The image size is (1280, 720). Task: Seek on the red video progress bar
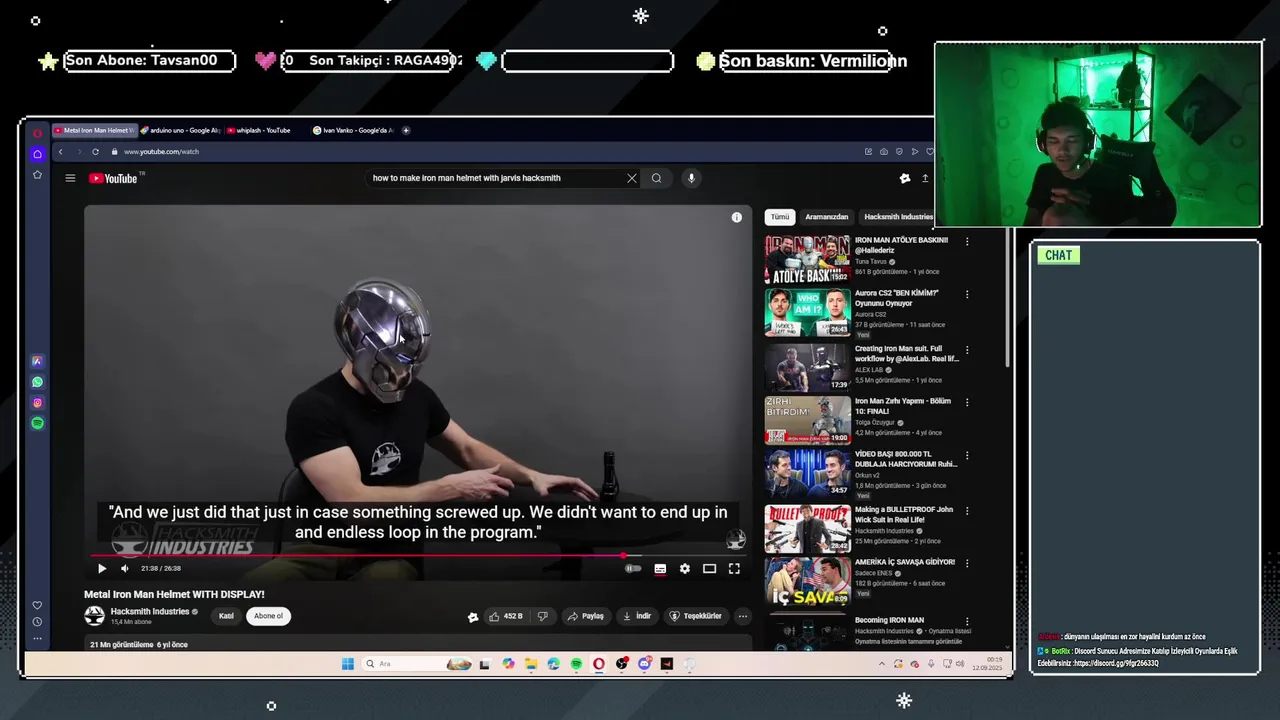(x=417, y=555)
